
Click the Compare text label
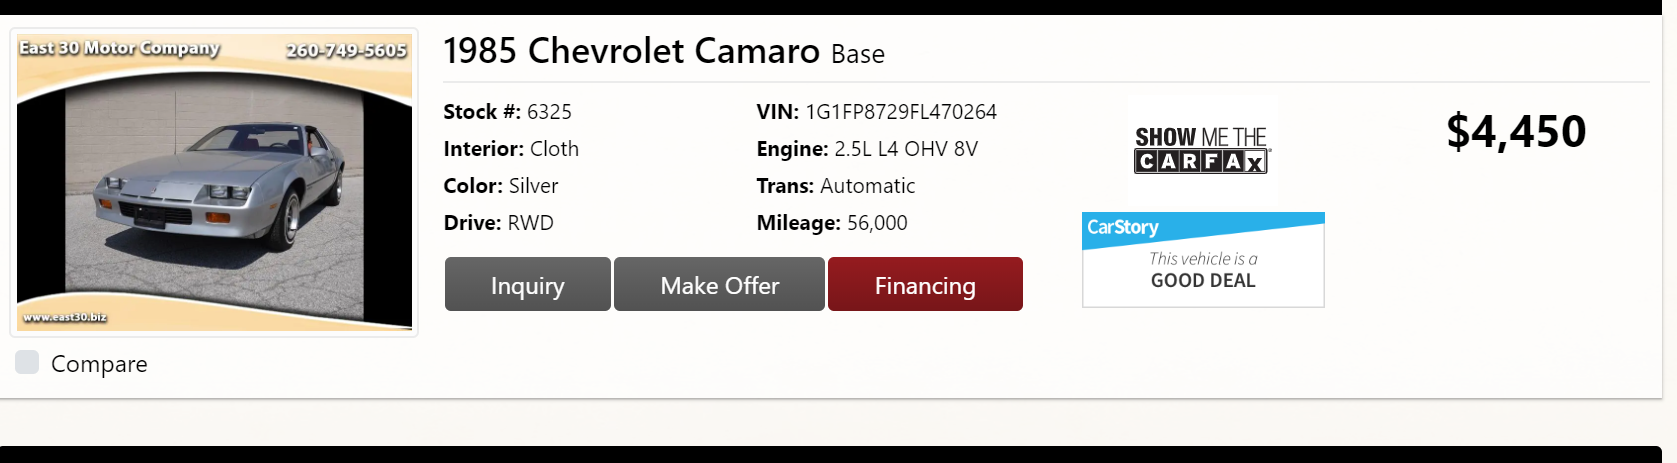[x=99, y=364]
